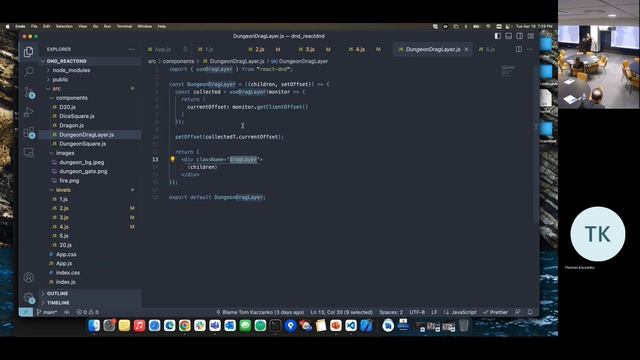Collapse the components folder
Image resolution: width=640 pixels, height=360 pixels.
click(x=91, y=98)
